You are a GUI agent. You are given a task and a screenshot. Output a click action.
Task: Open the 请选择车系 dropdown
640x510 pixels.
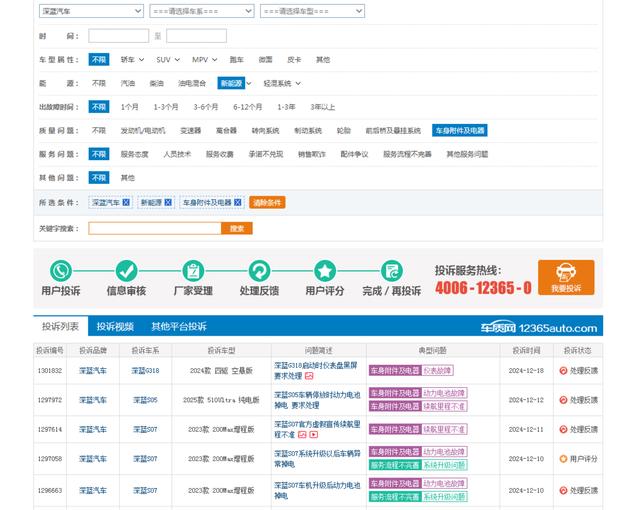tap(201, 11)
